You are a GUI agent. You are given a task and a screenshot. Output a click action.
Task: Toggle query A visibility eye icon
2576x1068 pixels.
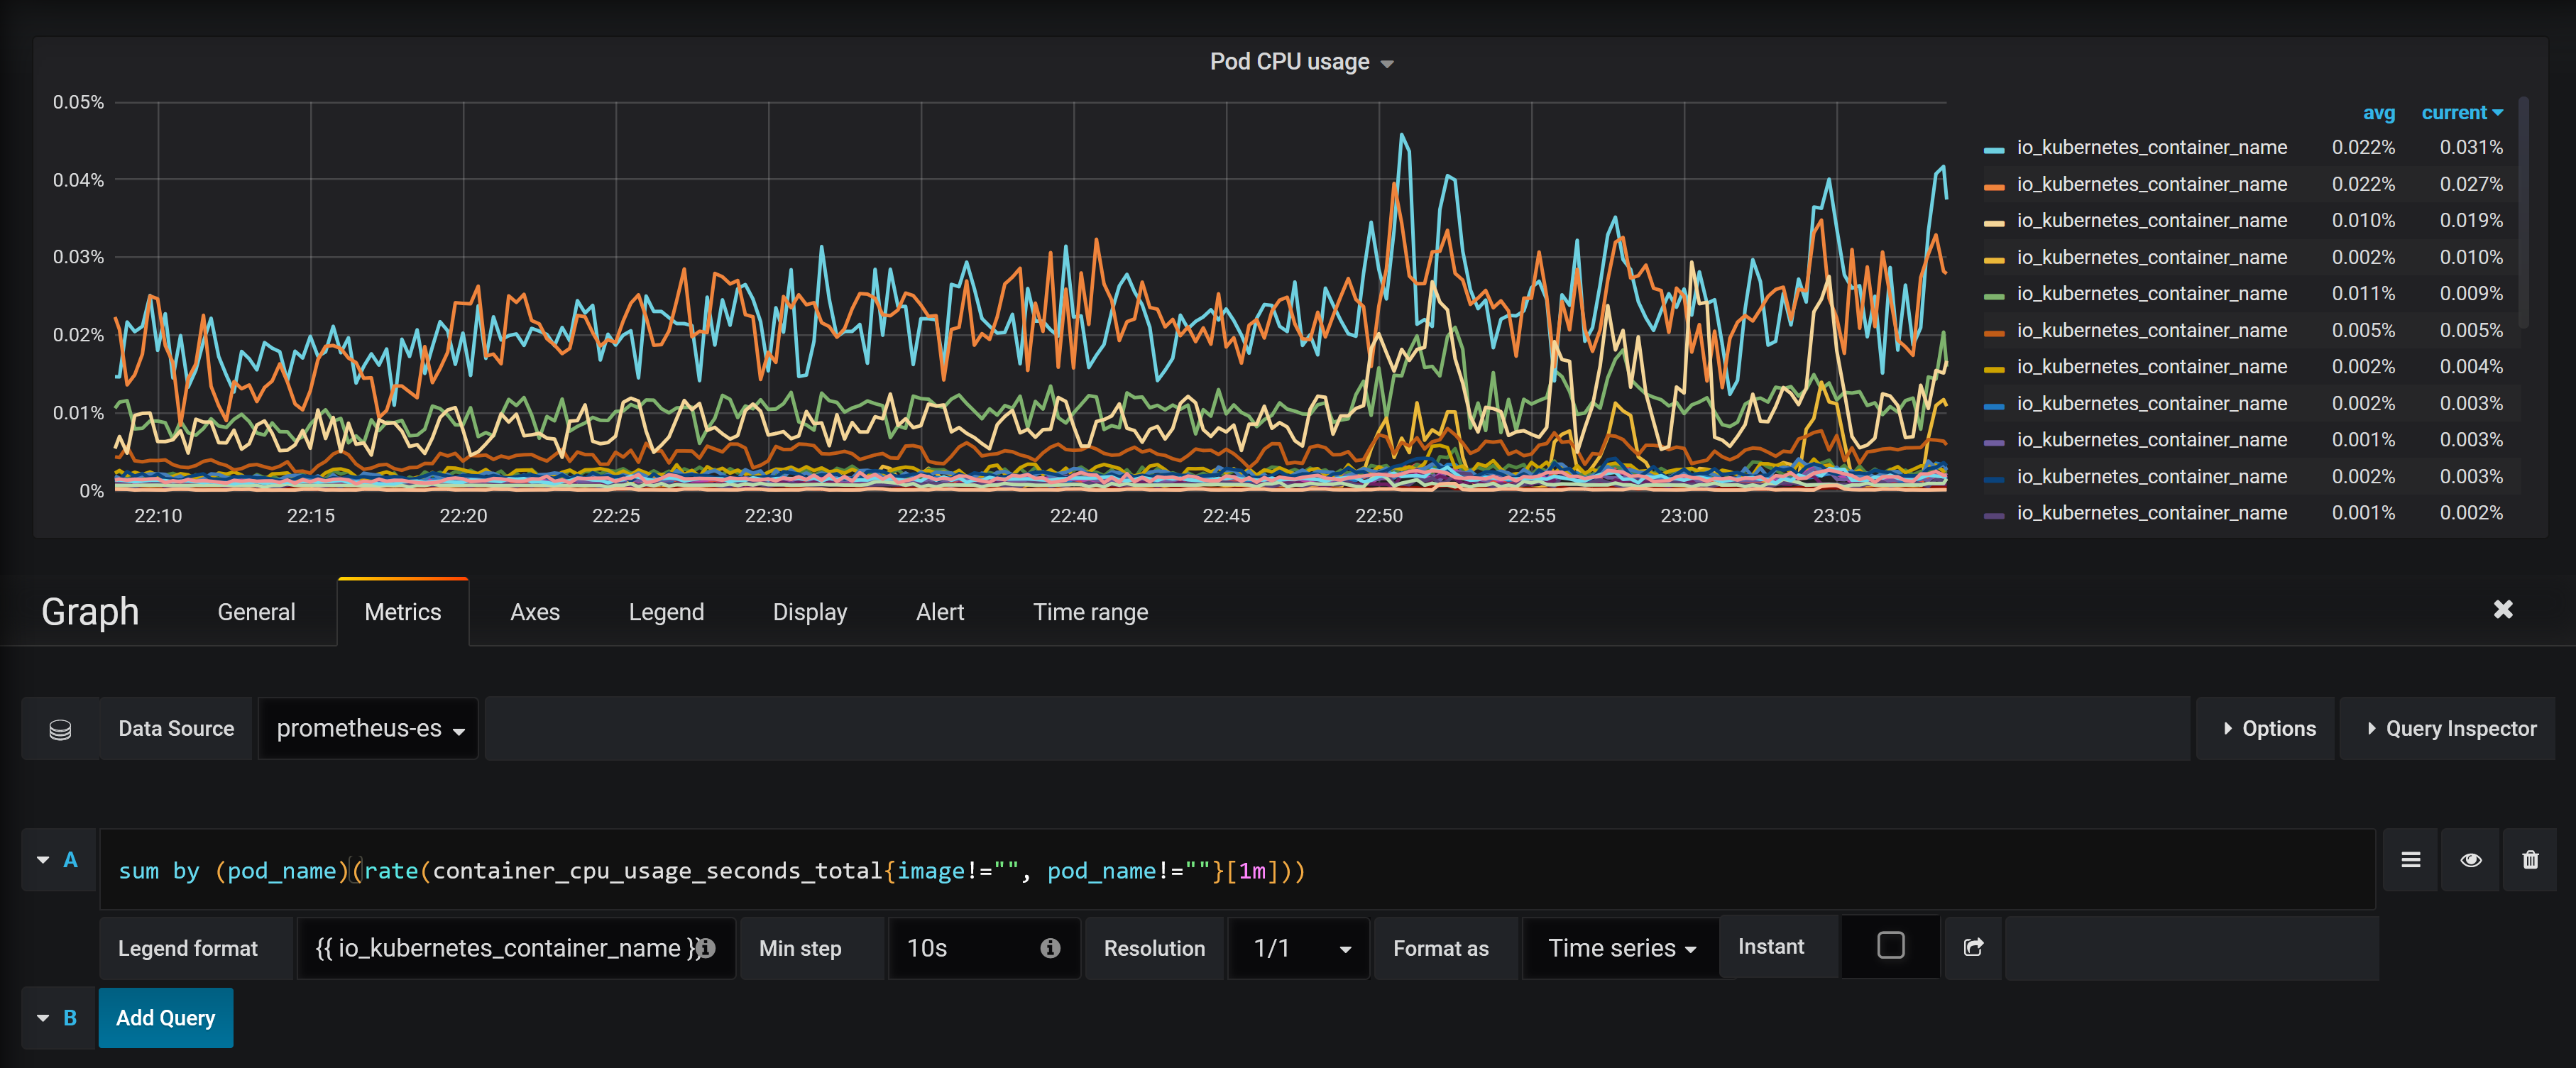[2470, 860]
